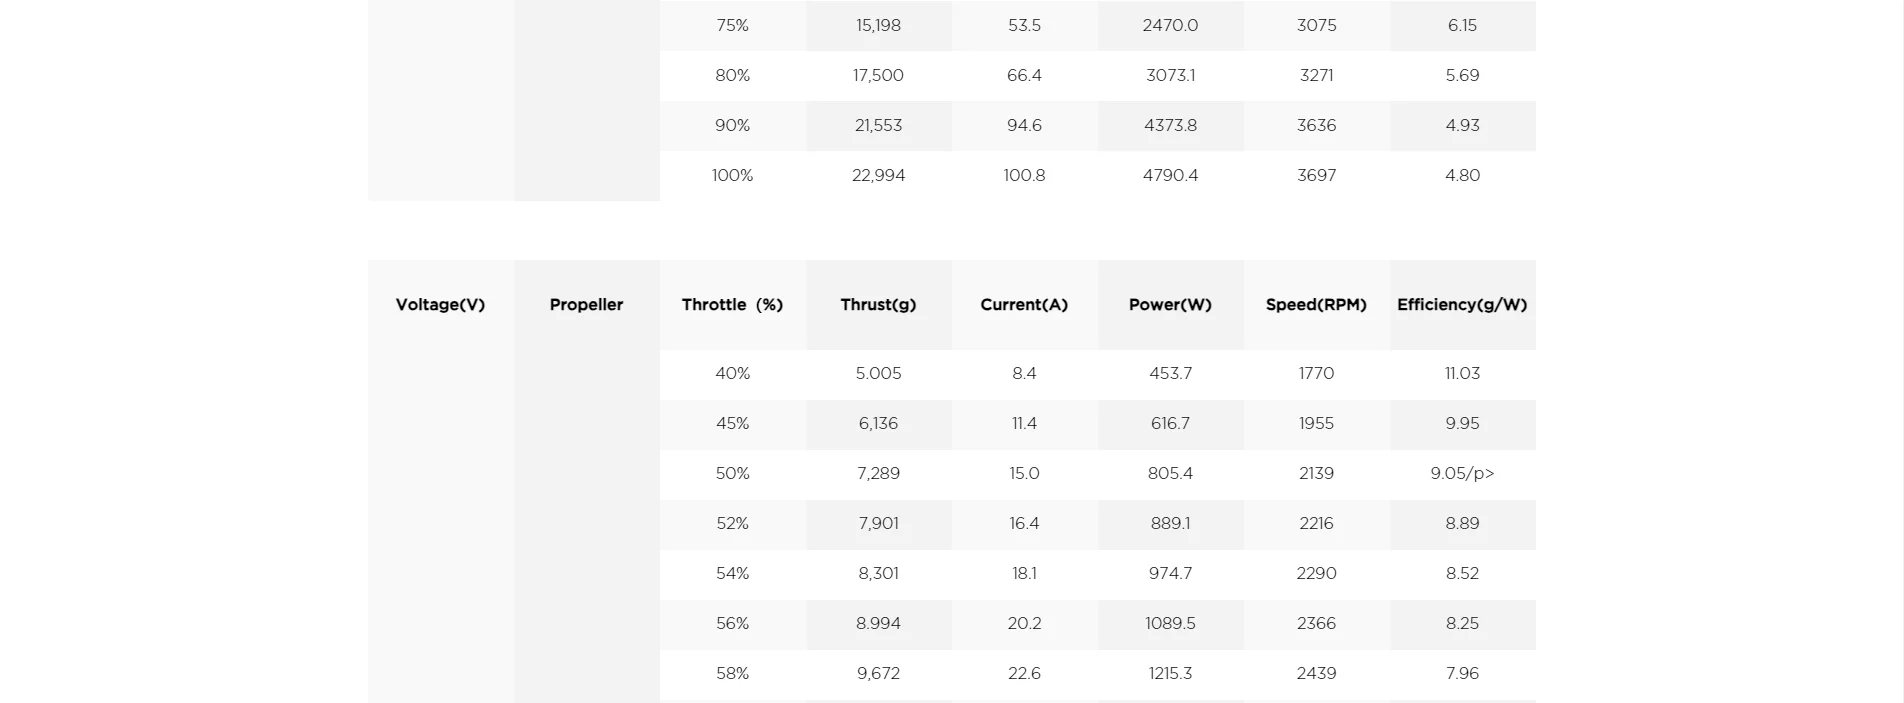Viewport: 1904px width, 703px height.
Task: Click the Propeller column header
Action: pos(586,305)
